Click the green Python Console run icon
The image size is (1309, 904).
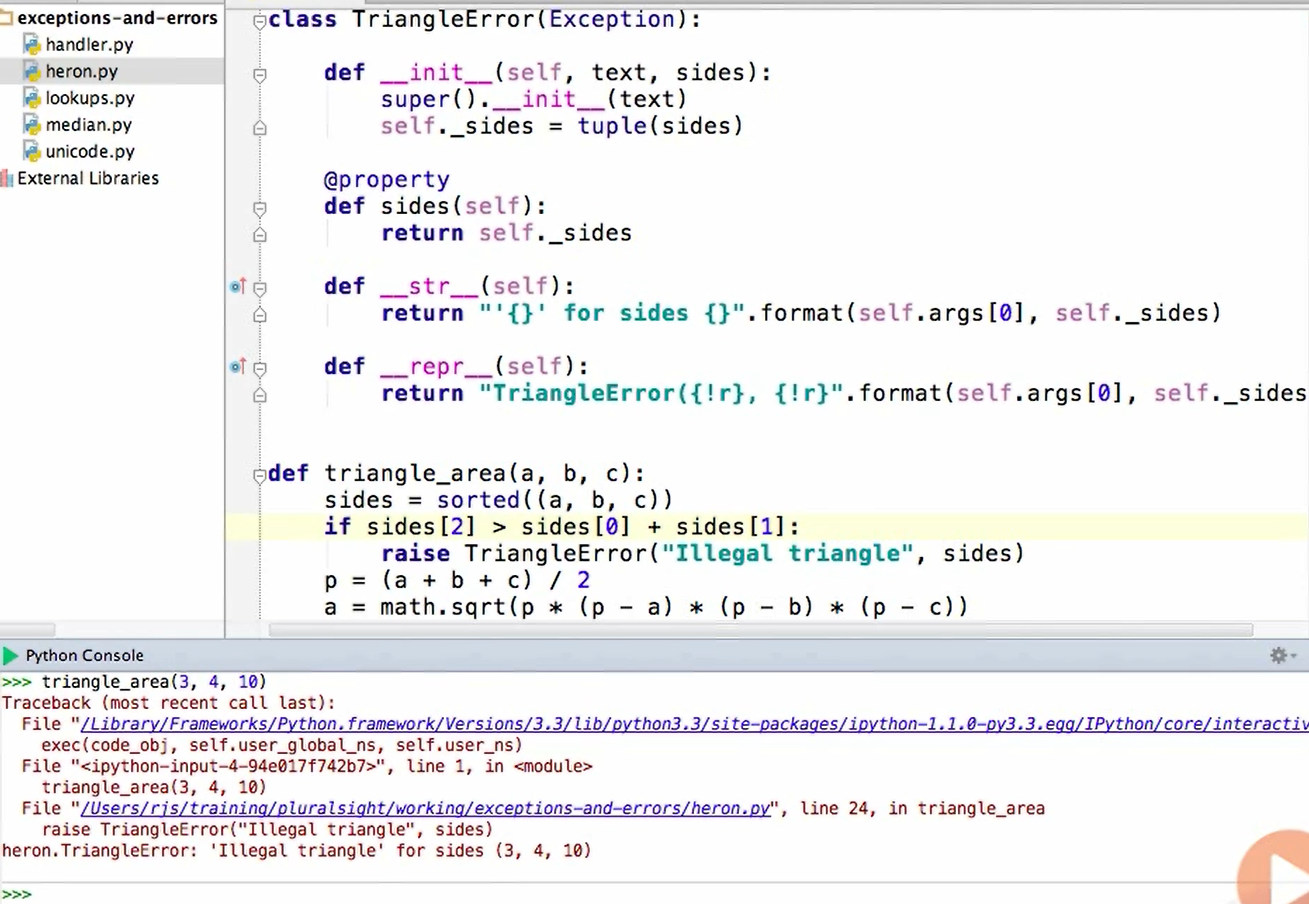[10, 656]
